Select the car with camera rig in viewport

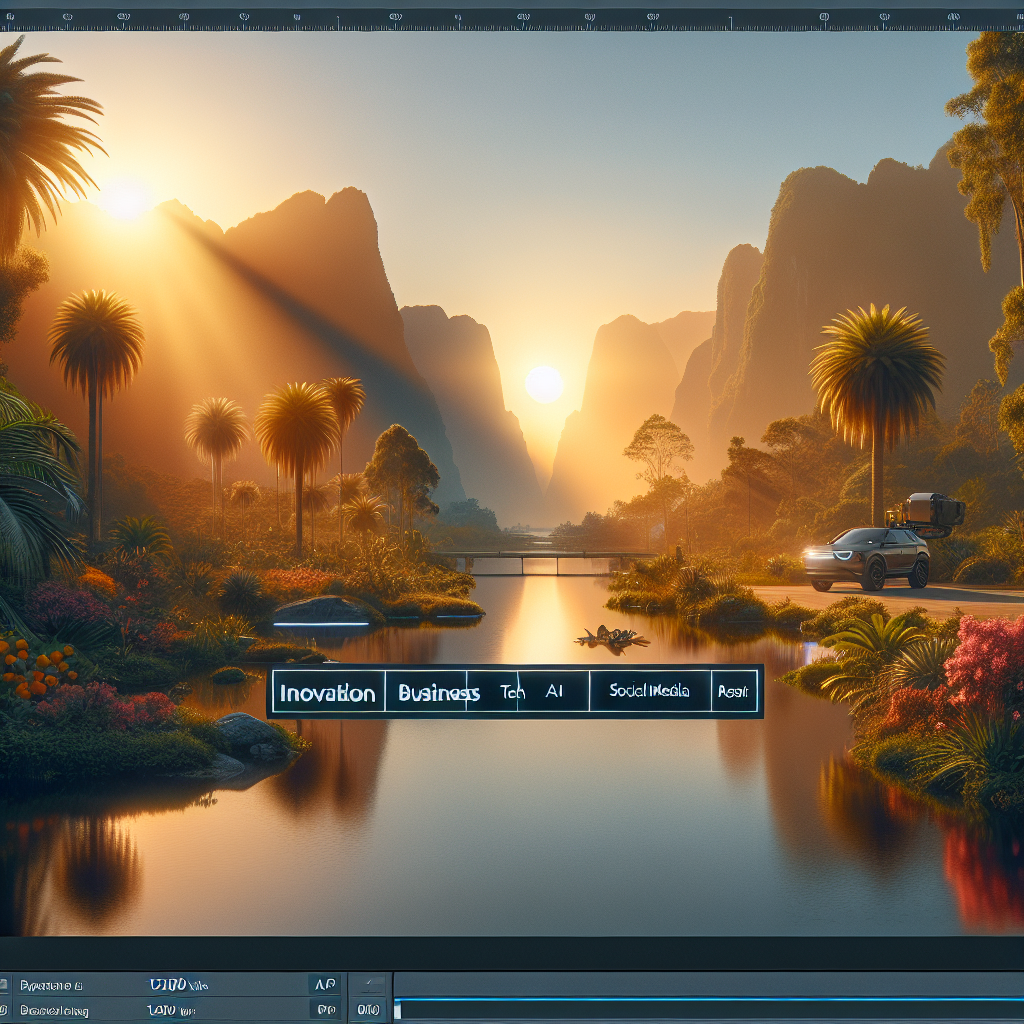pos(868,558)
